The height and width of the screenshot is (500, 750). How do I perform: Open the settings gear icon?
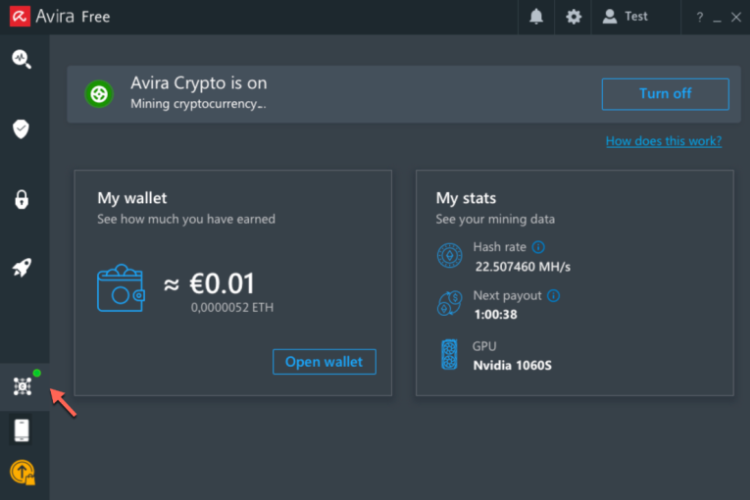pyautogui.click(x=573, y=17)
